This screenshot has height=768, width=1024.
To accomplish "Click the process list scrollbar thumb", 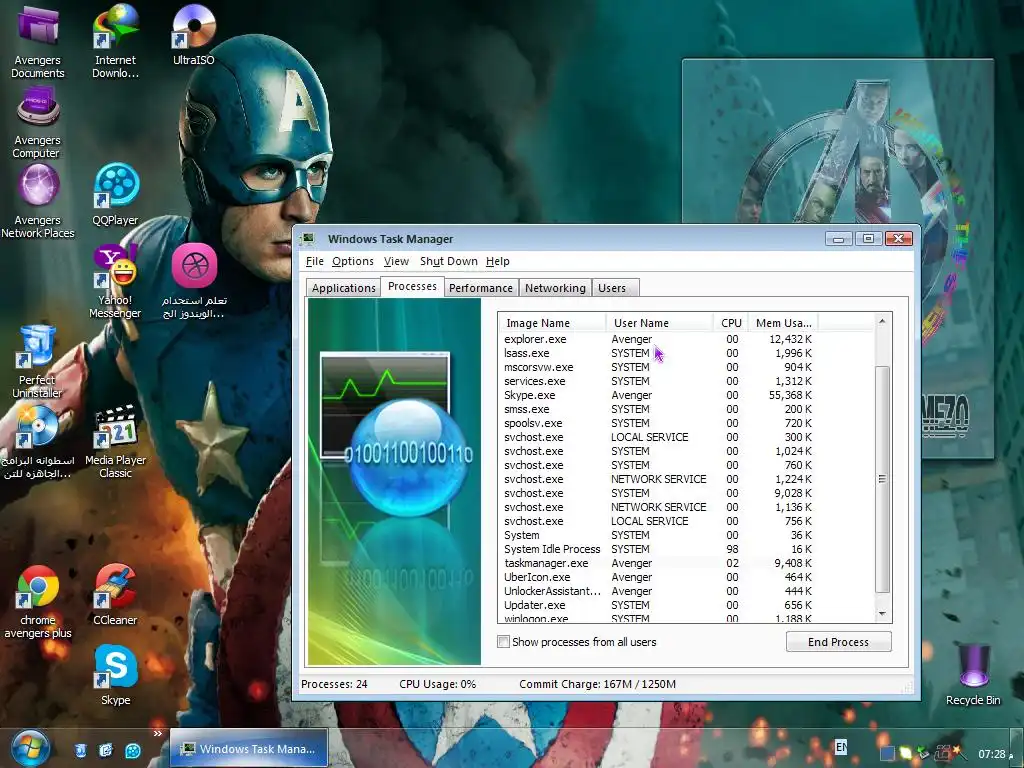I will [882, 479].
